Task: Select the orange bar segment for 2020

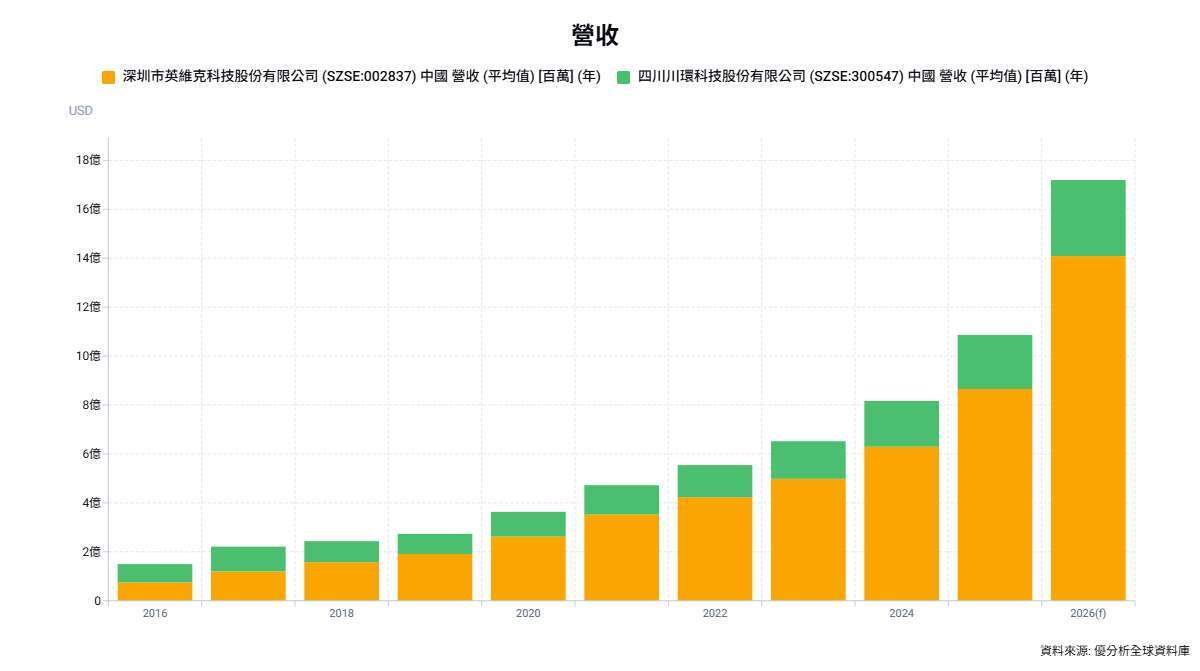Action: click(x=528, y=568)
